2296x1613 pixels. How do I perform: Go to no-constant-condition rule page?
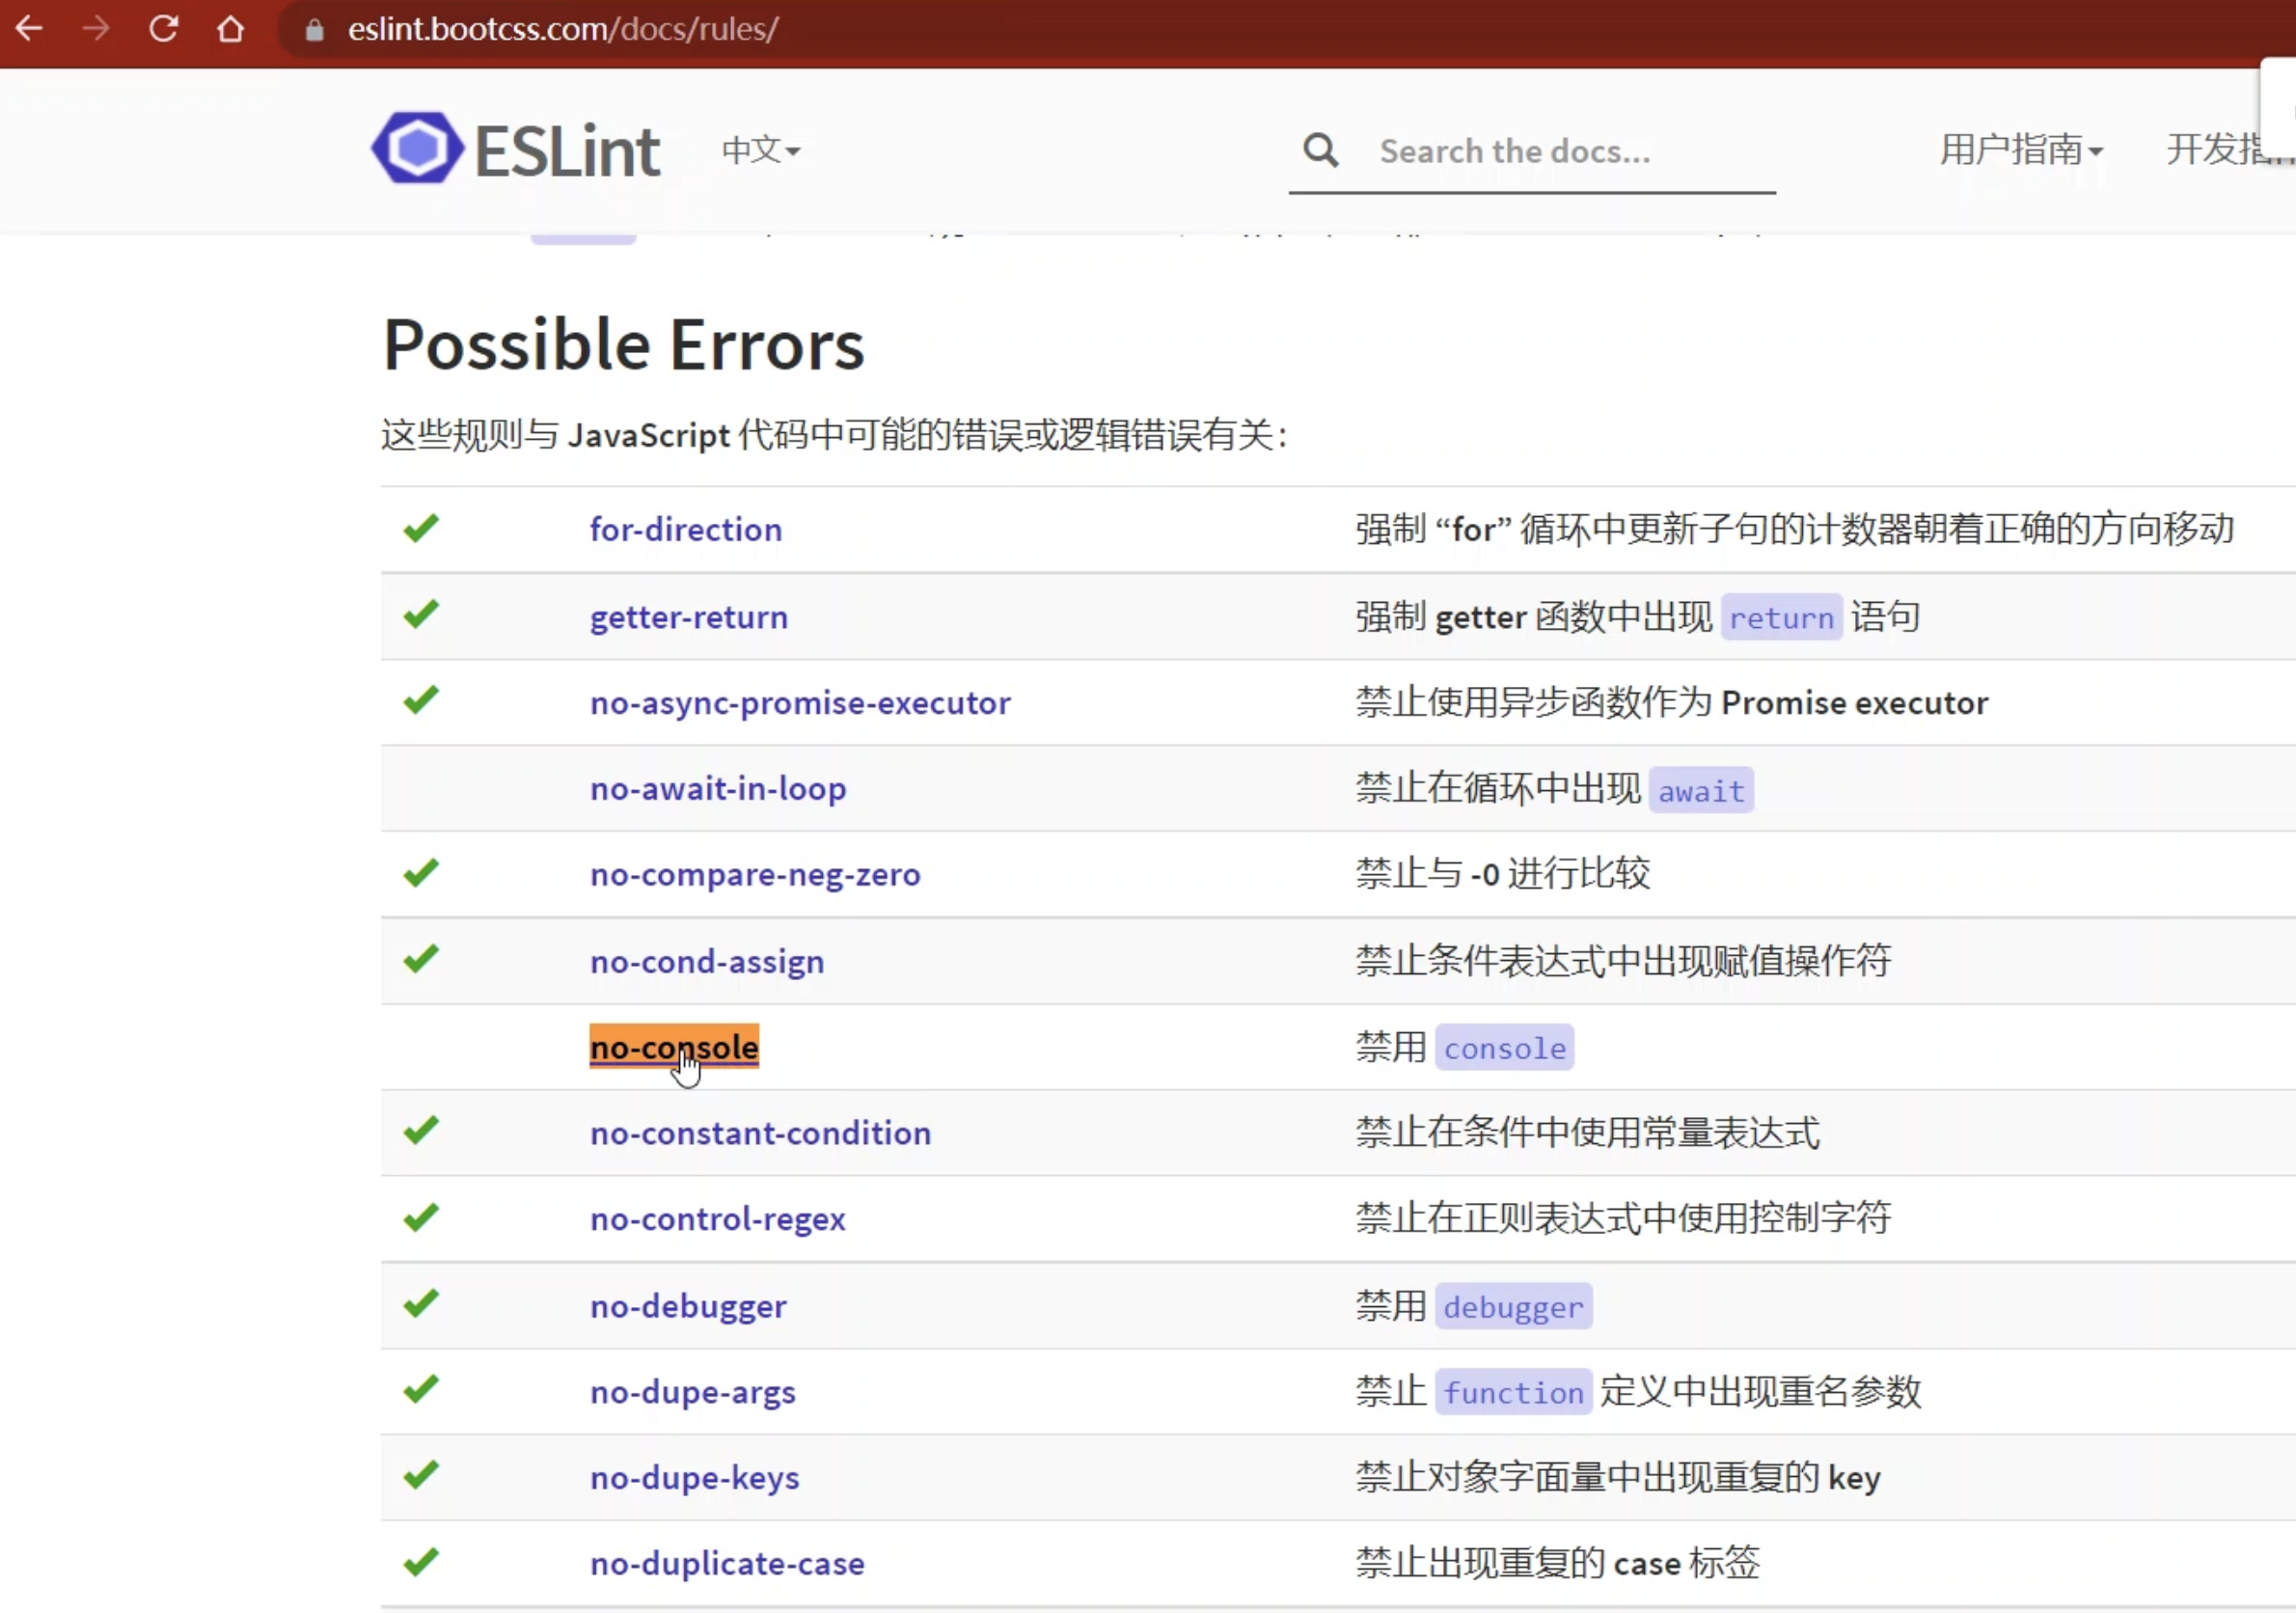pyautogui.click(x=759, y=1133)
